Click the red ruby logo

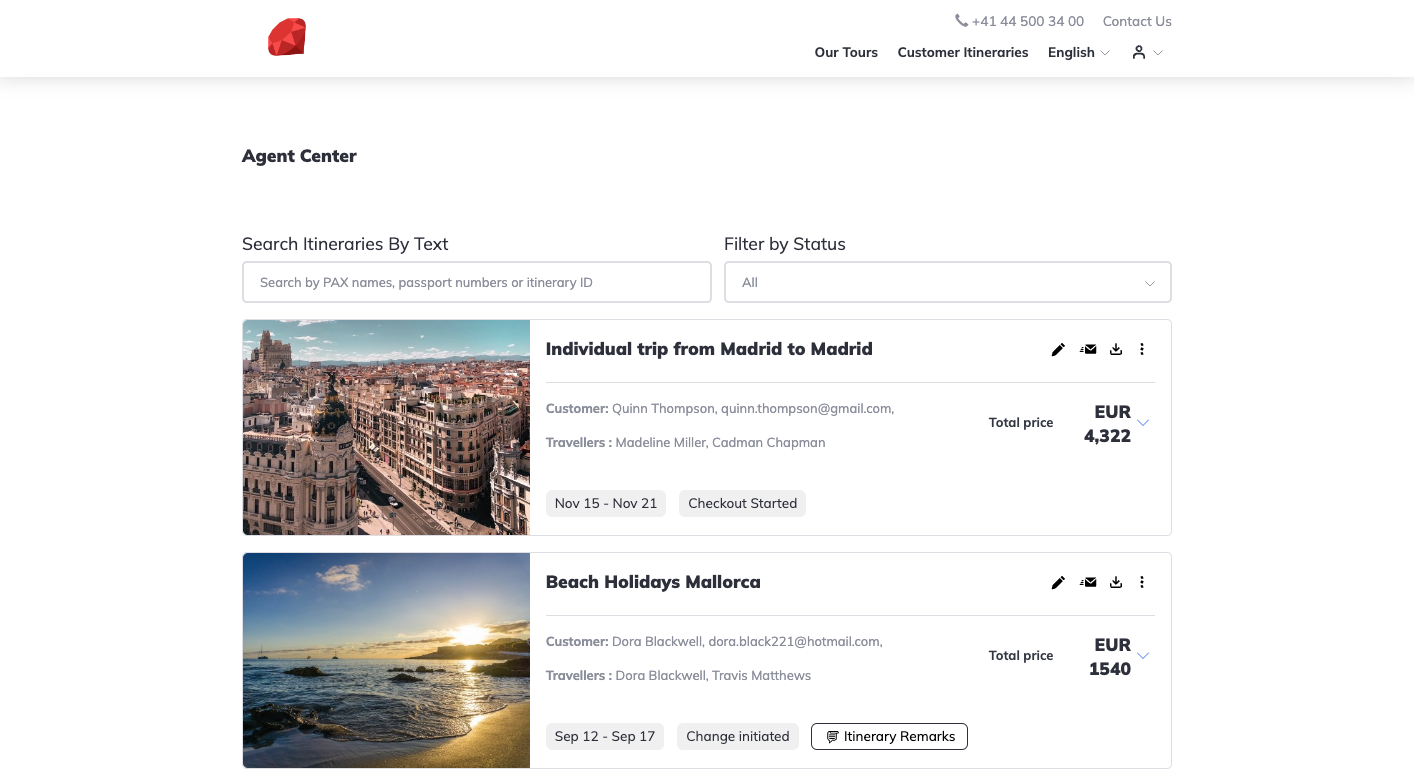click(x=287, y=38)
